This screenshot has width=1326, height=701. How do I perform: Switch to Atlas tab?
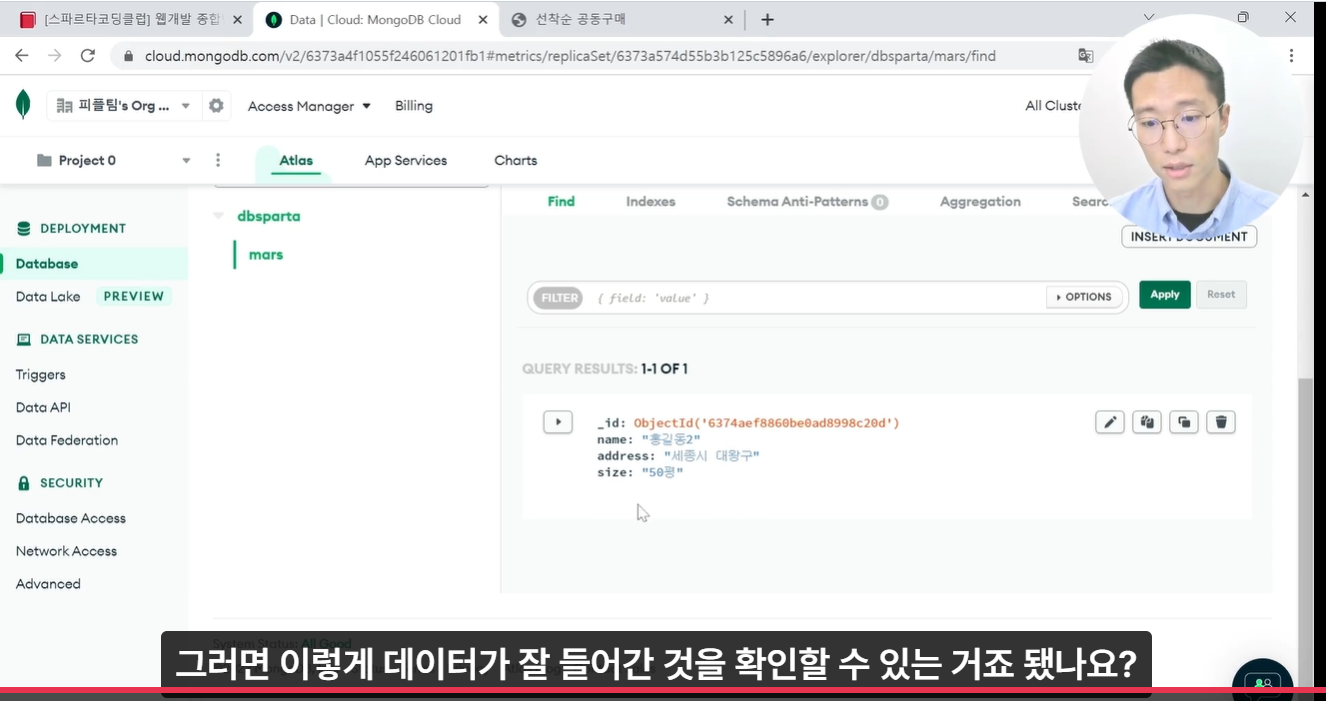tap(296, 160)
